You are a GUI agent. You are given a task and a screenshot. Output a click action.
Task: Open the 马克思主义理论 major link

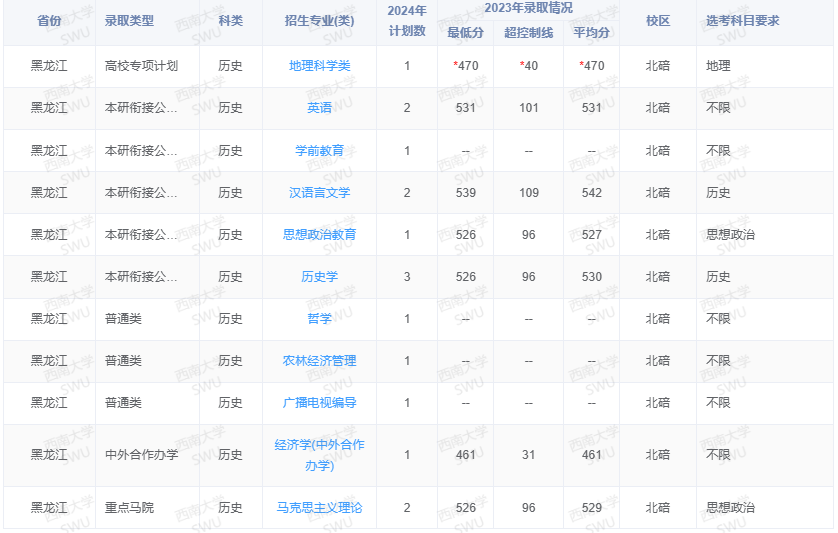click(319, 508)
